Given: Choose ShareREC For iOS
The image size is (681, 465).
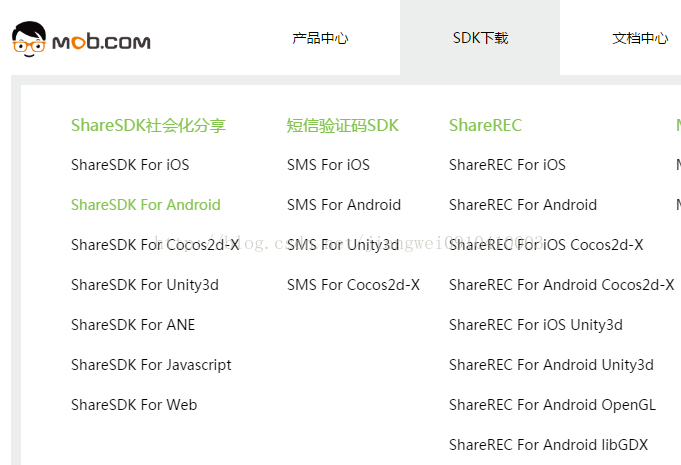Looking at the screenshot, I should (x=507, y=165).
